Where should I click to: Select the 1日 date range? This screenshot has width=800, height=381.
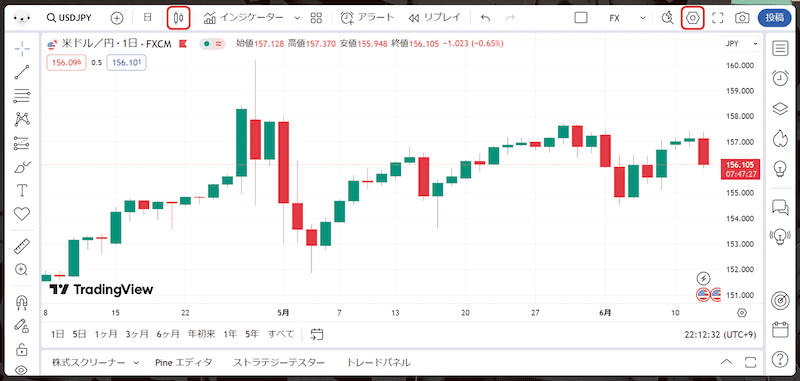pyautogui.click(x=58, y=334)
